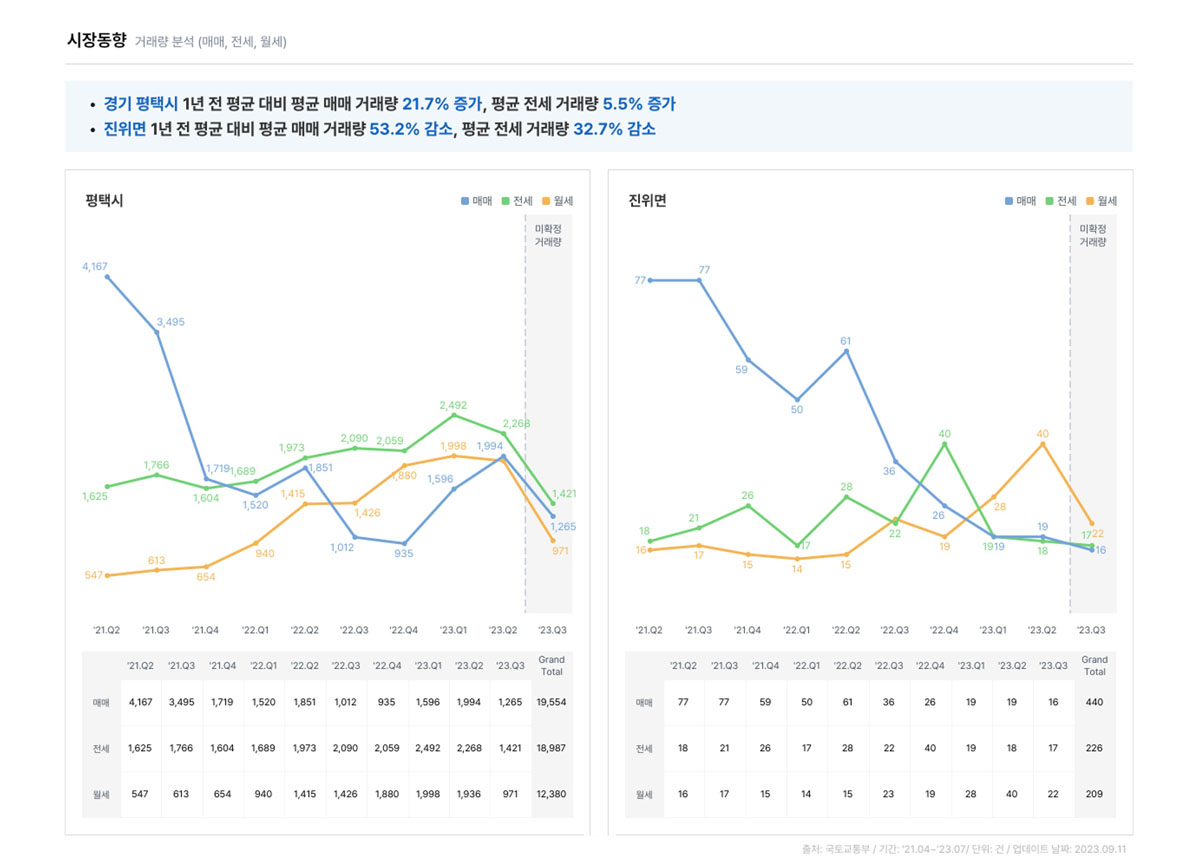Click the 월세 row header in 진위면 table

tap(645, 794)
